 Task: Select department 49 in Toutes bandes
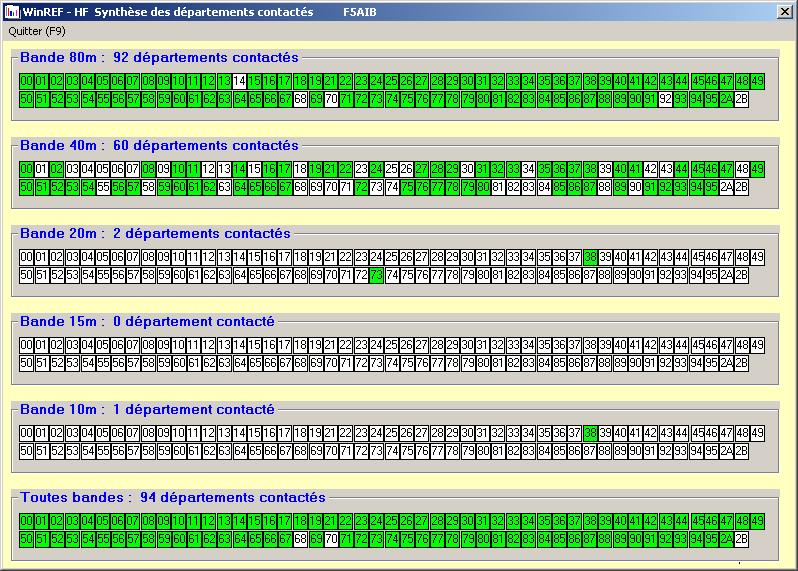[757, 521]
